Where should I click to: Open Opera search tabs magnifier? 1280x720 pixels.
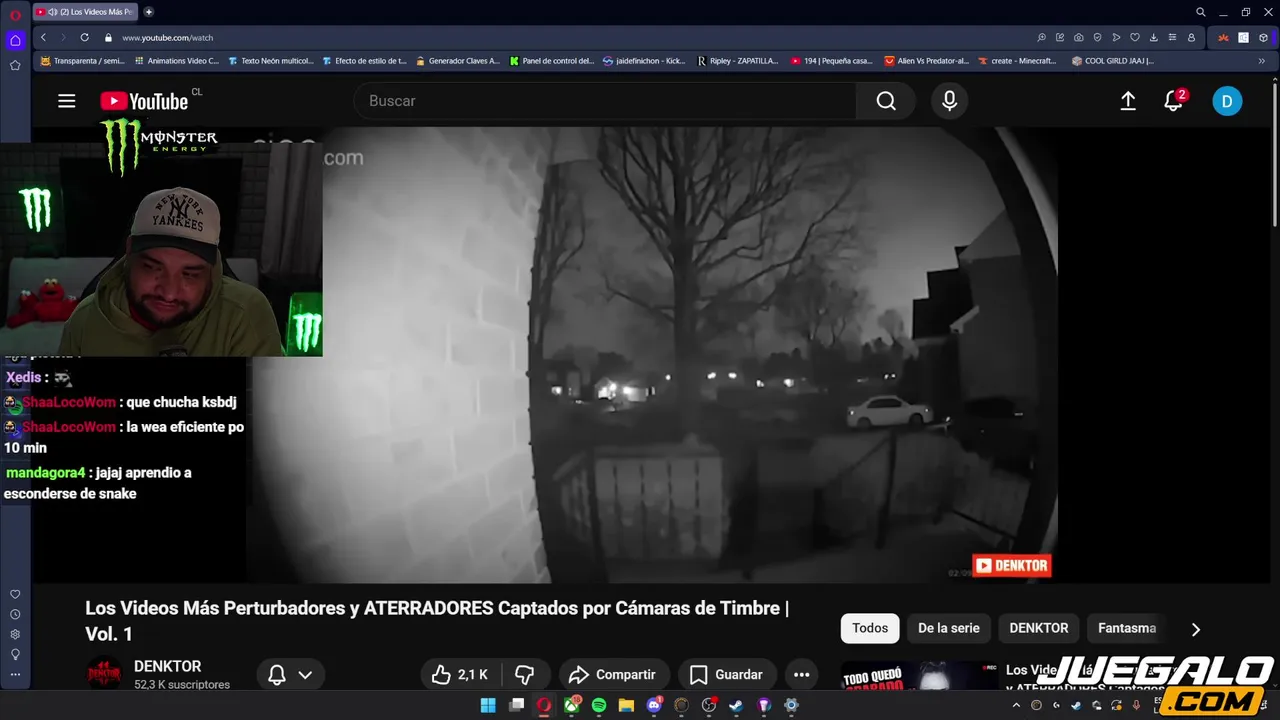click(x=1201, y=12)
